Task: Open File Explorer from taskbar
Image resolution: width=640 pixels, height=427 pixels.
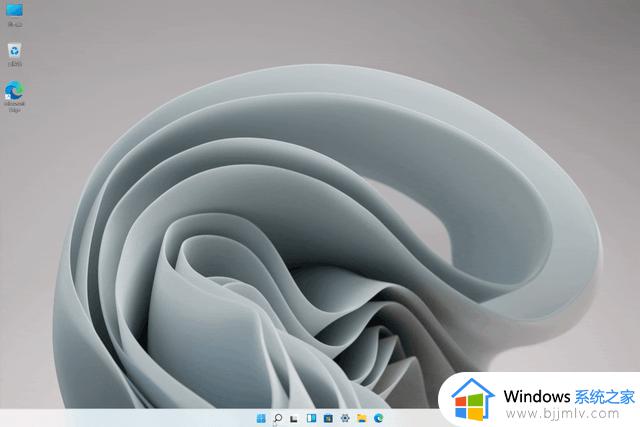Action: point(362,418)
